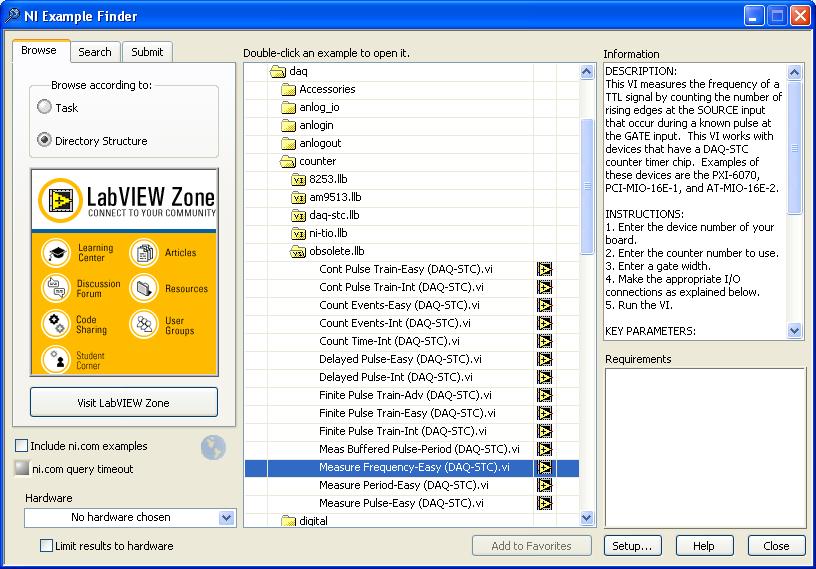
Task: Enable Include ni.com examples checkbox
Action: 22,446
